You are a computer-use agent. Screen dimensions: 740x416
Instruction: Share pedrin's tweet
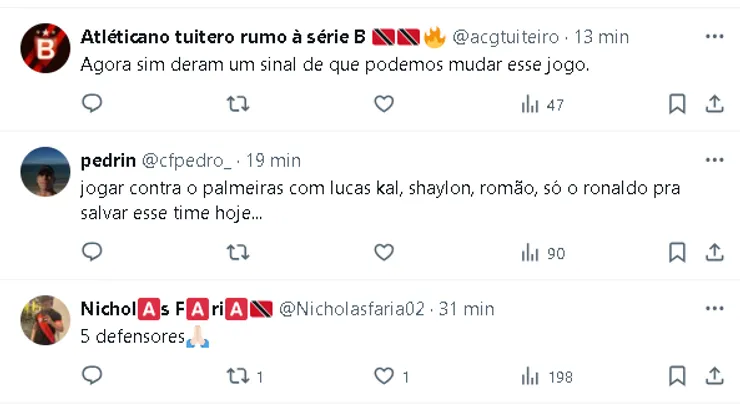coord(715,253)
